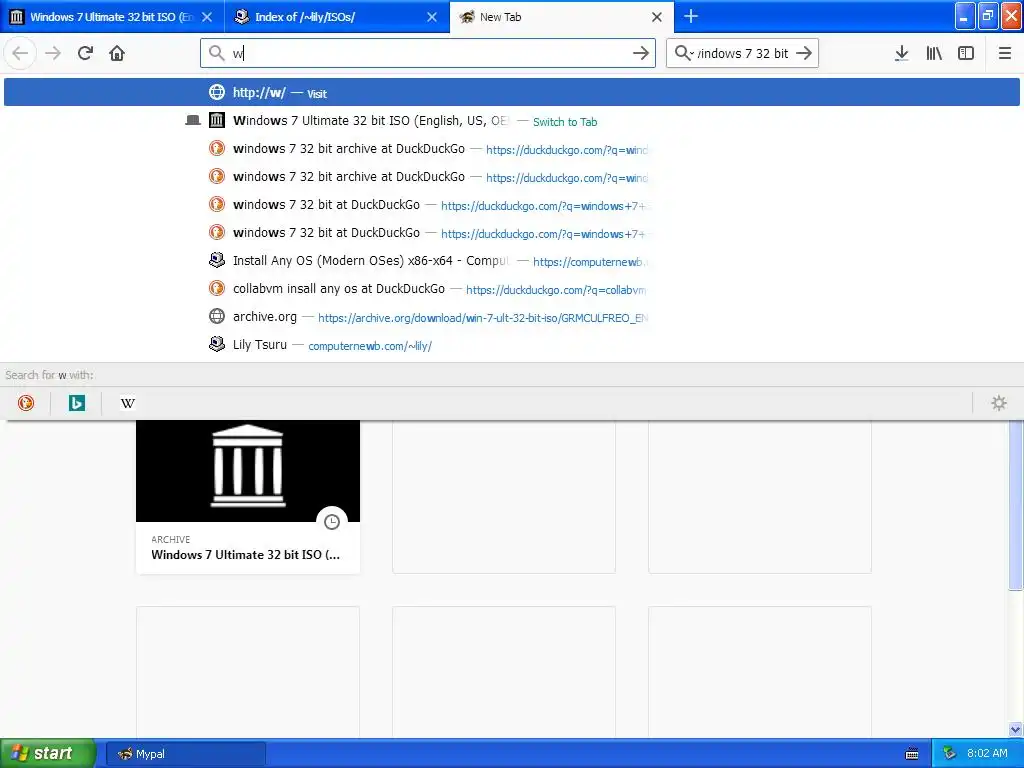
Task: Click the page vertical scrollbar thumb
Action: 1016,505
